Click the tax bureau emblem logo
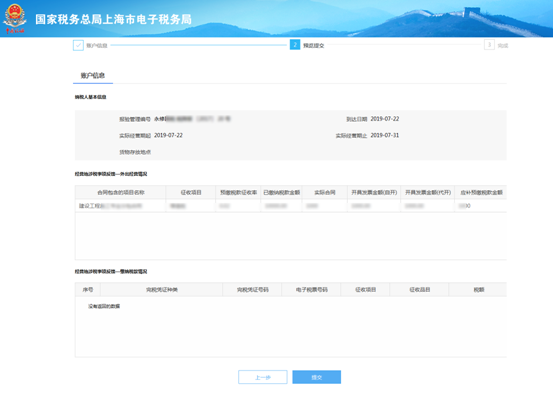 (x=14, y=18)
